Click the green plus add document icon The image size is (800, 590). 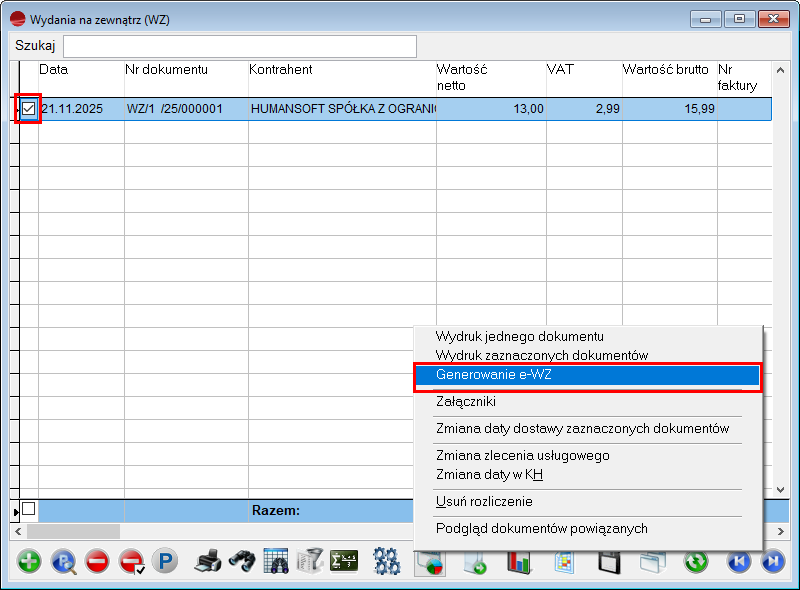(x=29, y=561)
